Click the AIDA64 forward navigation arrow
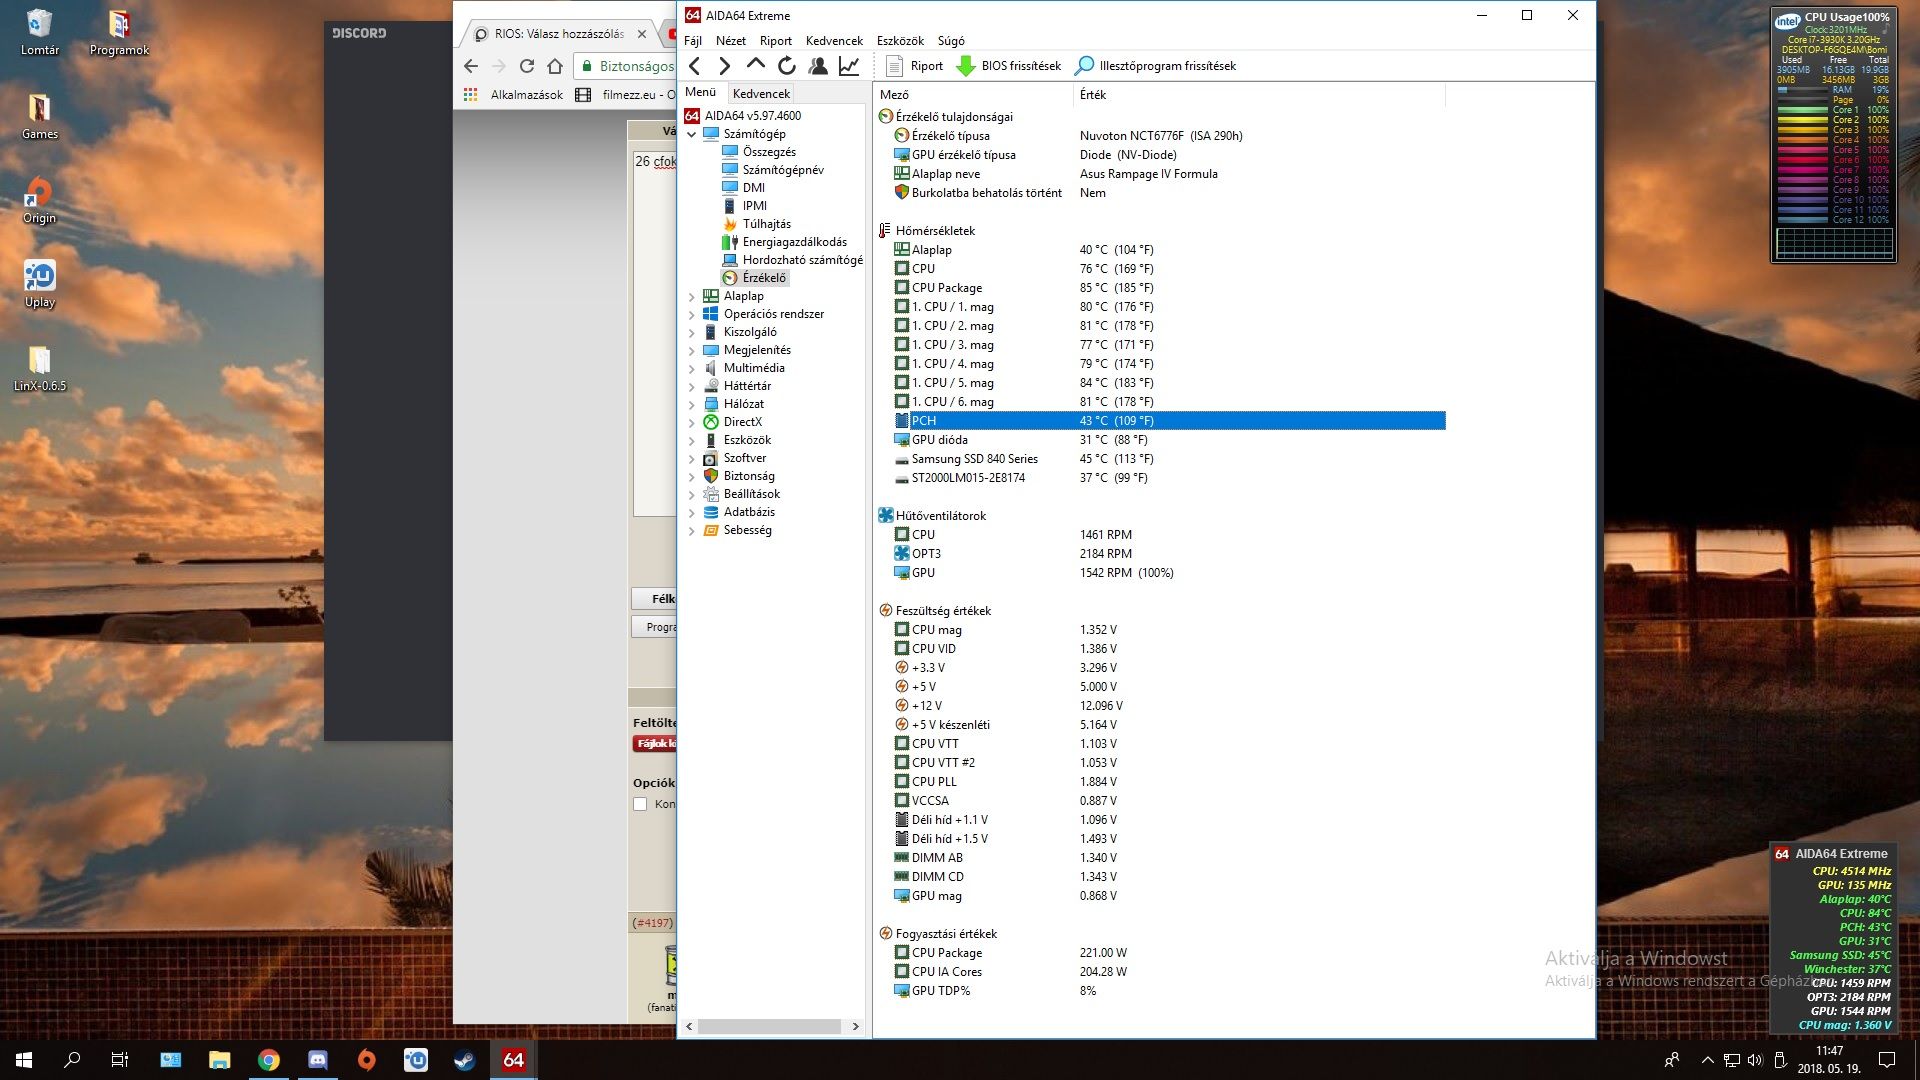 click(x=725, y=66)
